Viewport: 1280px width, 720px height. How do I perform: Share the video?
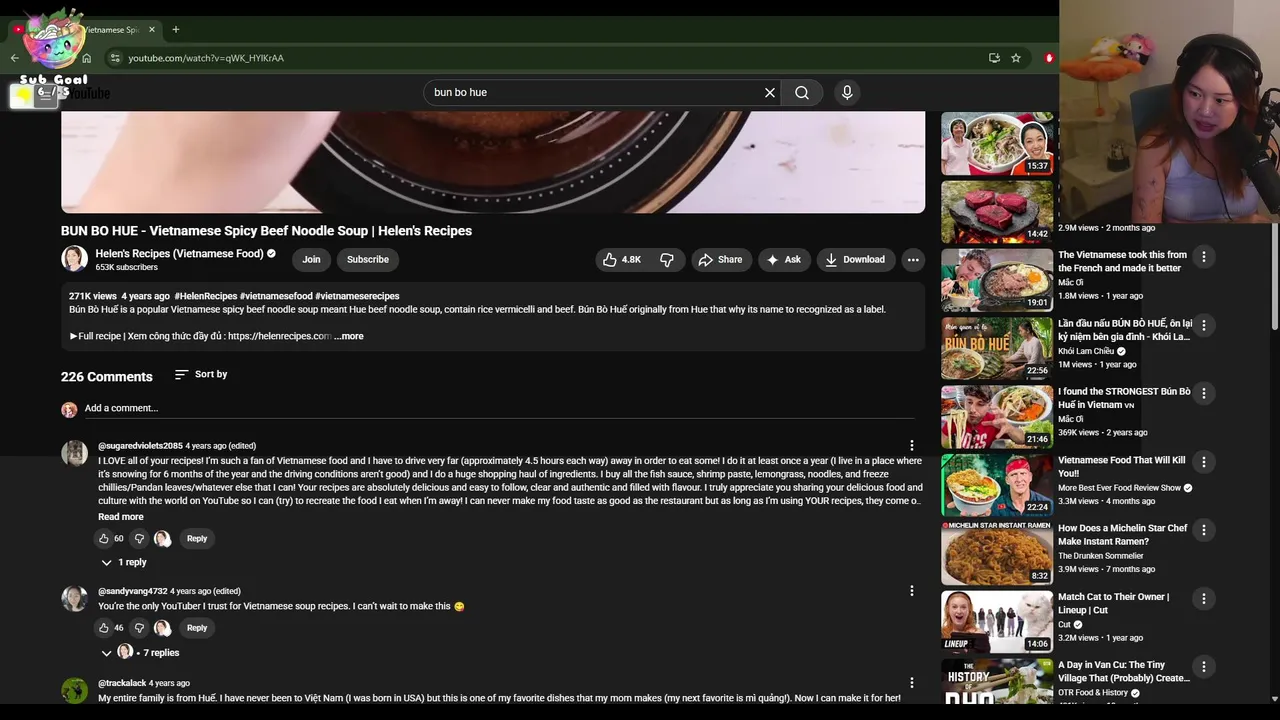720,259
